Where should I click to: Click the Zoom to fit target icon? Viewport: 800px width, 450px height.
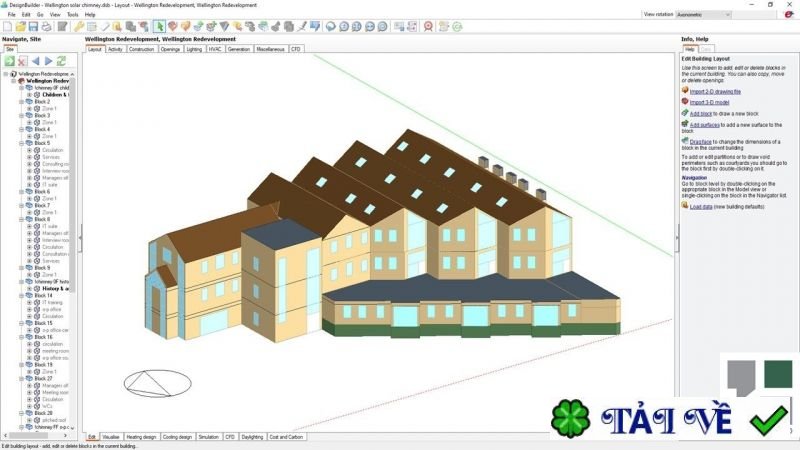[428, 26]
